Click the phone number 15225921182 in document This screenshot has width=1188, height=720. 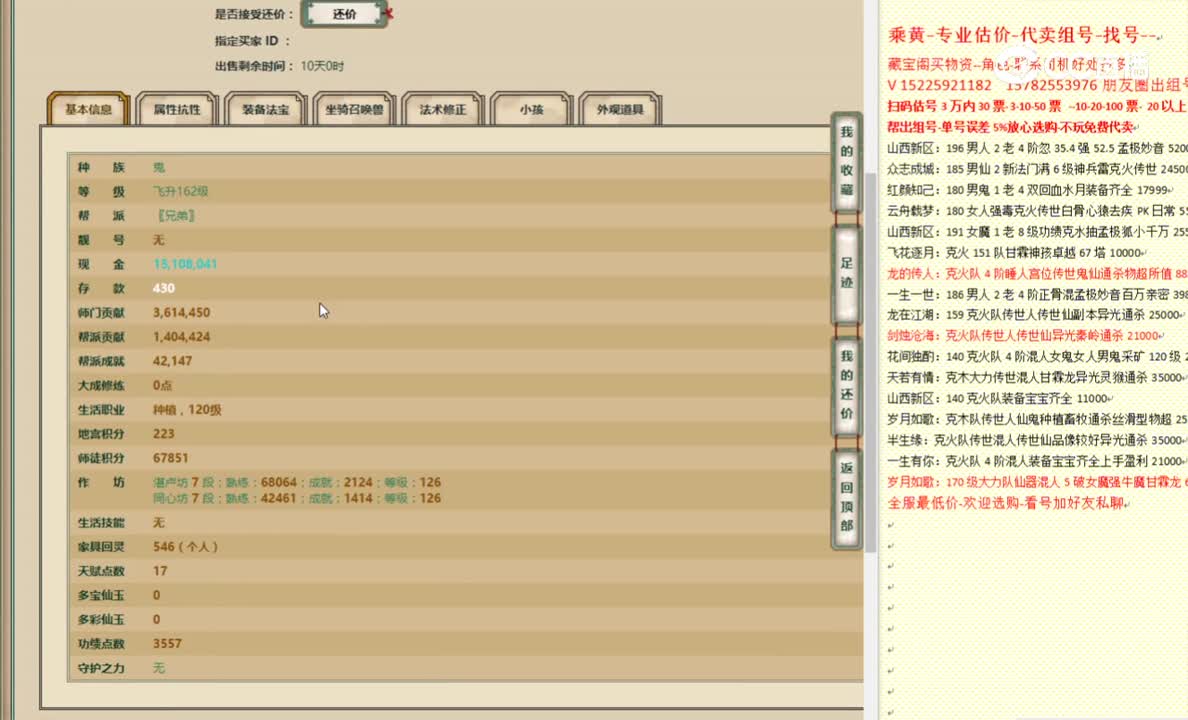click(945, 85)
